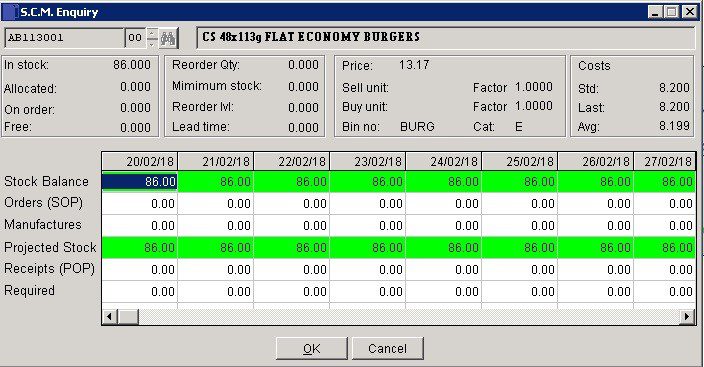Screen dimensions: 704x367
Task: Click the Stock Balance row label
Action: tap(46, 181)
